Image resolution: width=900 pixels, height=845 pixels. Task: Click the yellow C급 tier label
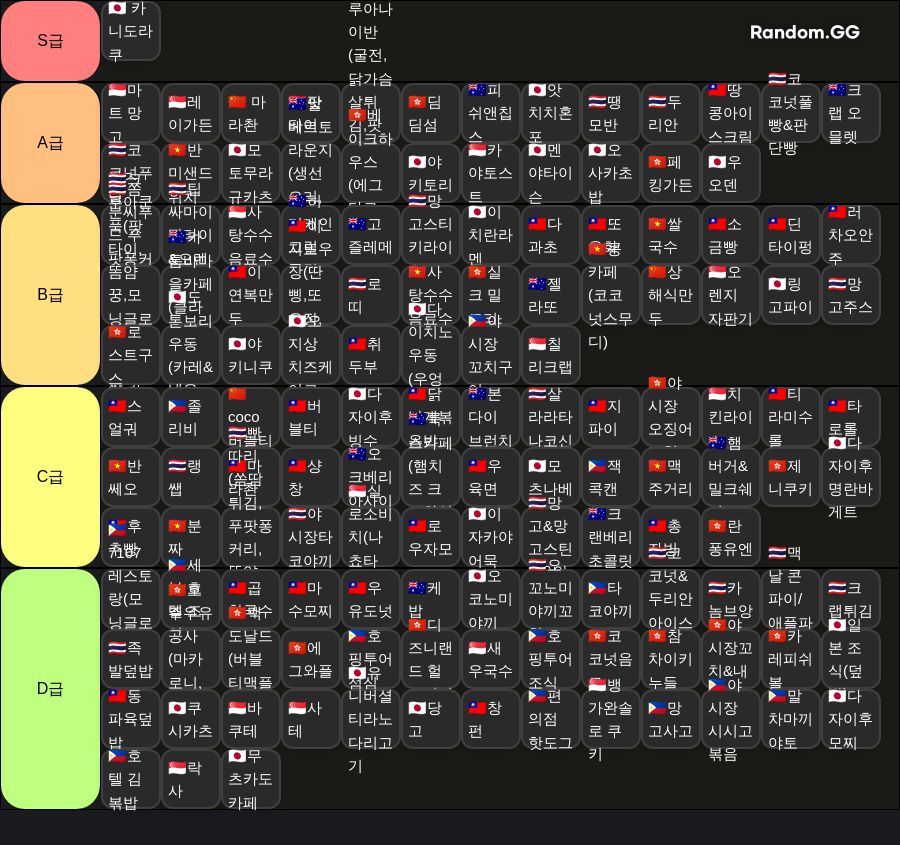(x=51, y=477)
